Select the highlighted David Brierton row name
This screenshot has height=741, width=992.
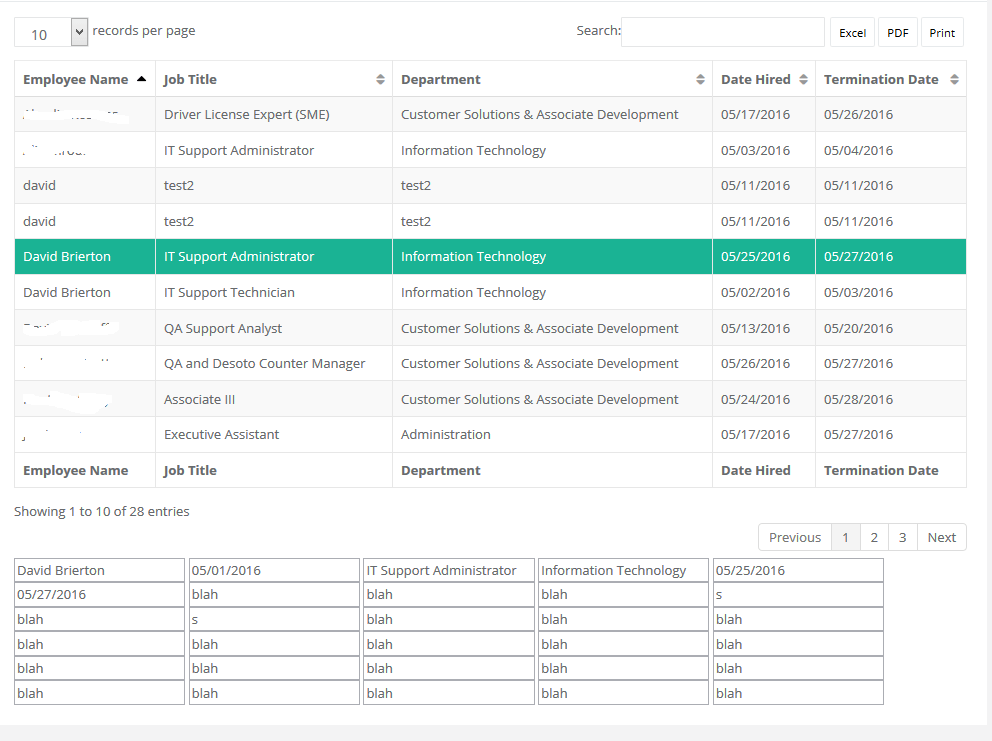[67, 256]
